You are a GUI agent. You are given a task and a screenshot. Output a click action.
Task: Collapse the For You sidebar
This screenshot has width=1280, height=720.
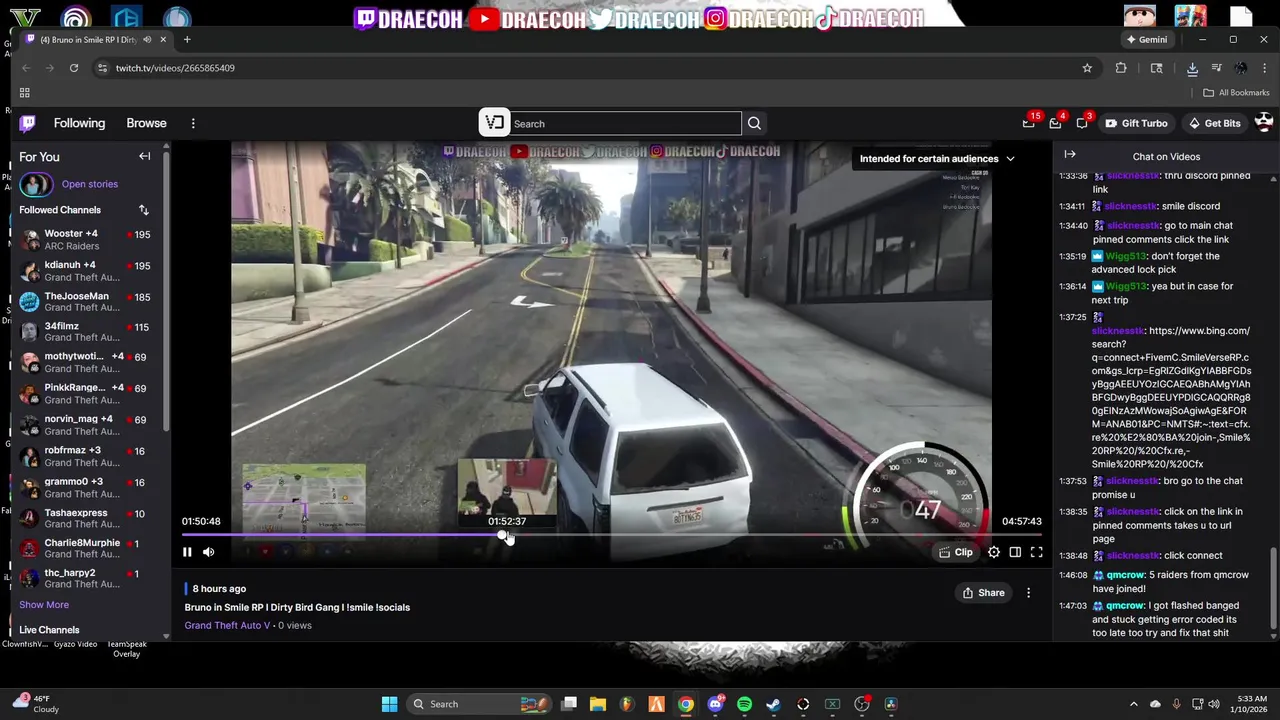(x=145, y=157)
